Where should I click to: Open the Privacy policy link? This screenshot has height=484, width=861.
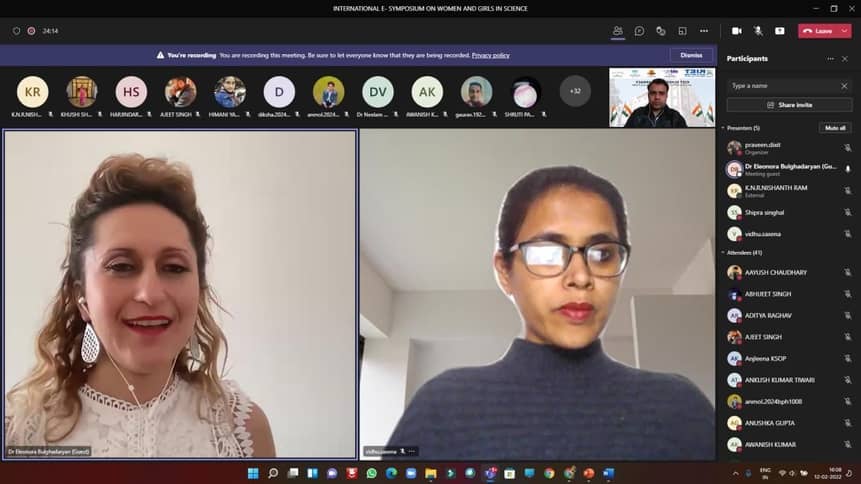tap(490, 55)
